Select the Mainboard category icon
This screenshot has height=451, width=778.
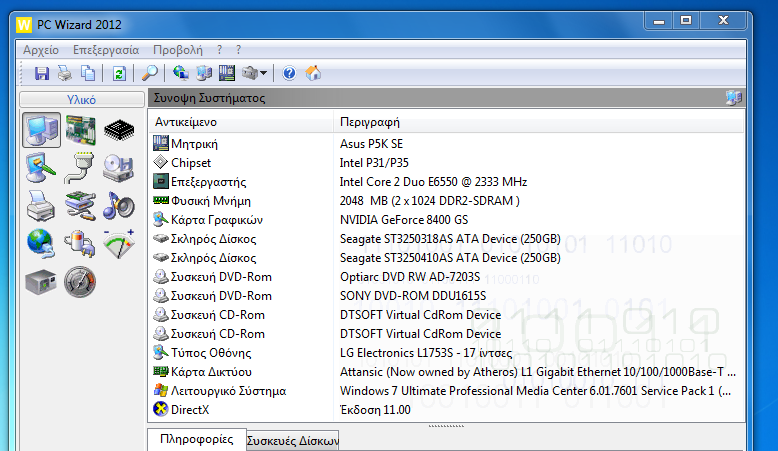80,130
